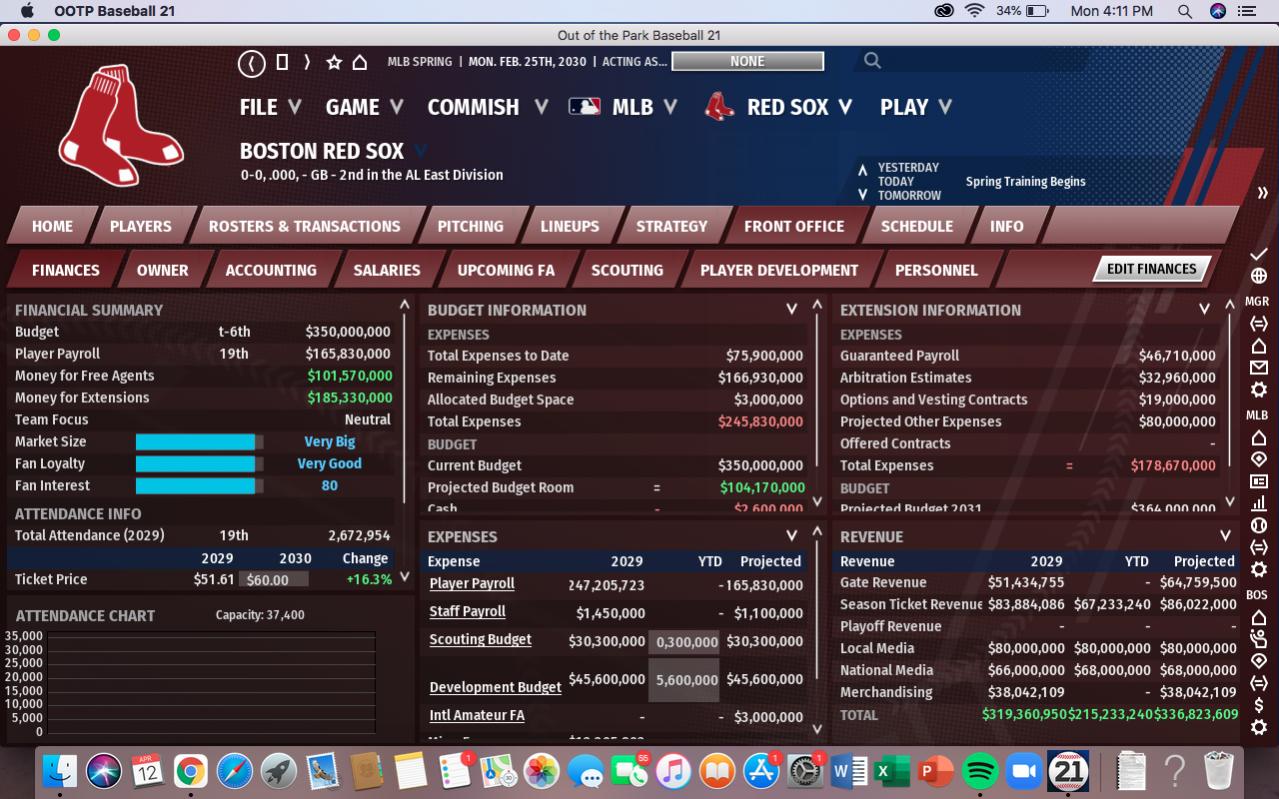
Task: Open the UPCOMING FA sub-tab
Action: pos(506,270)
